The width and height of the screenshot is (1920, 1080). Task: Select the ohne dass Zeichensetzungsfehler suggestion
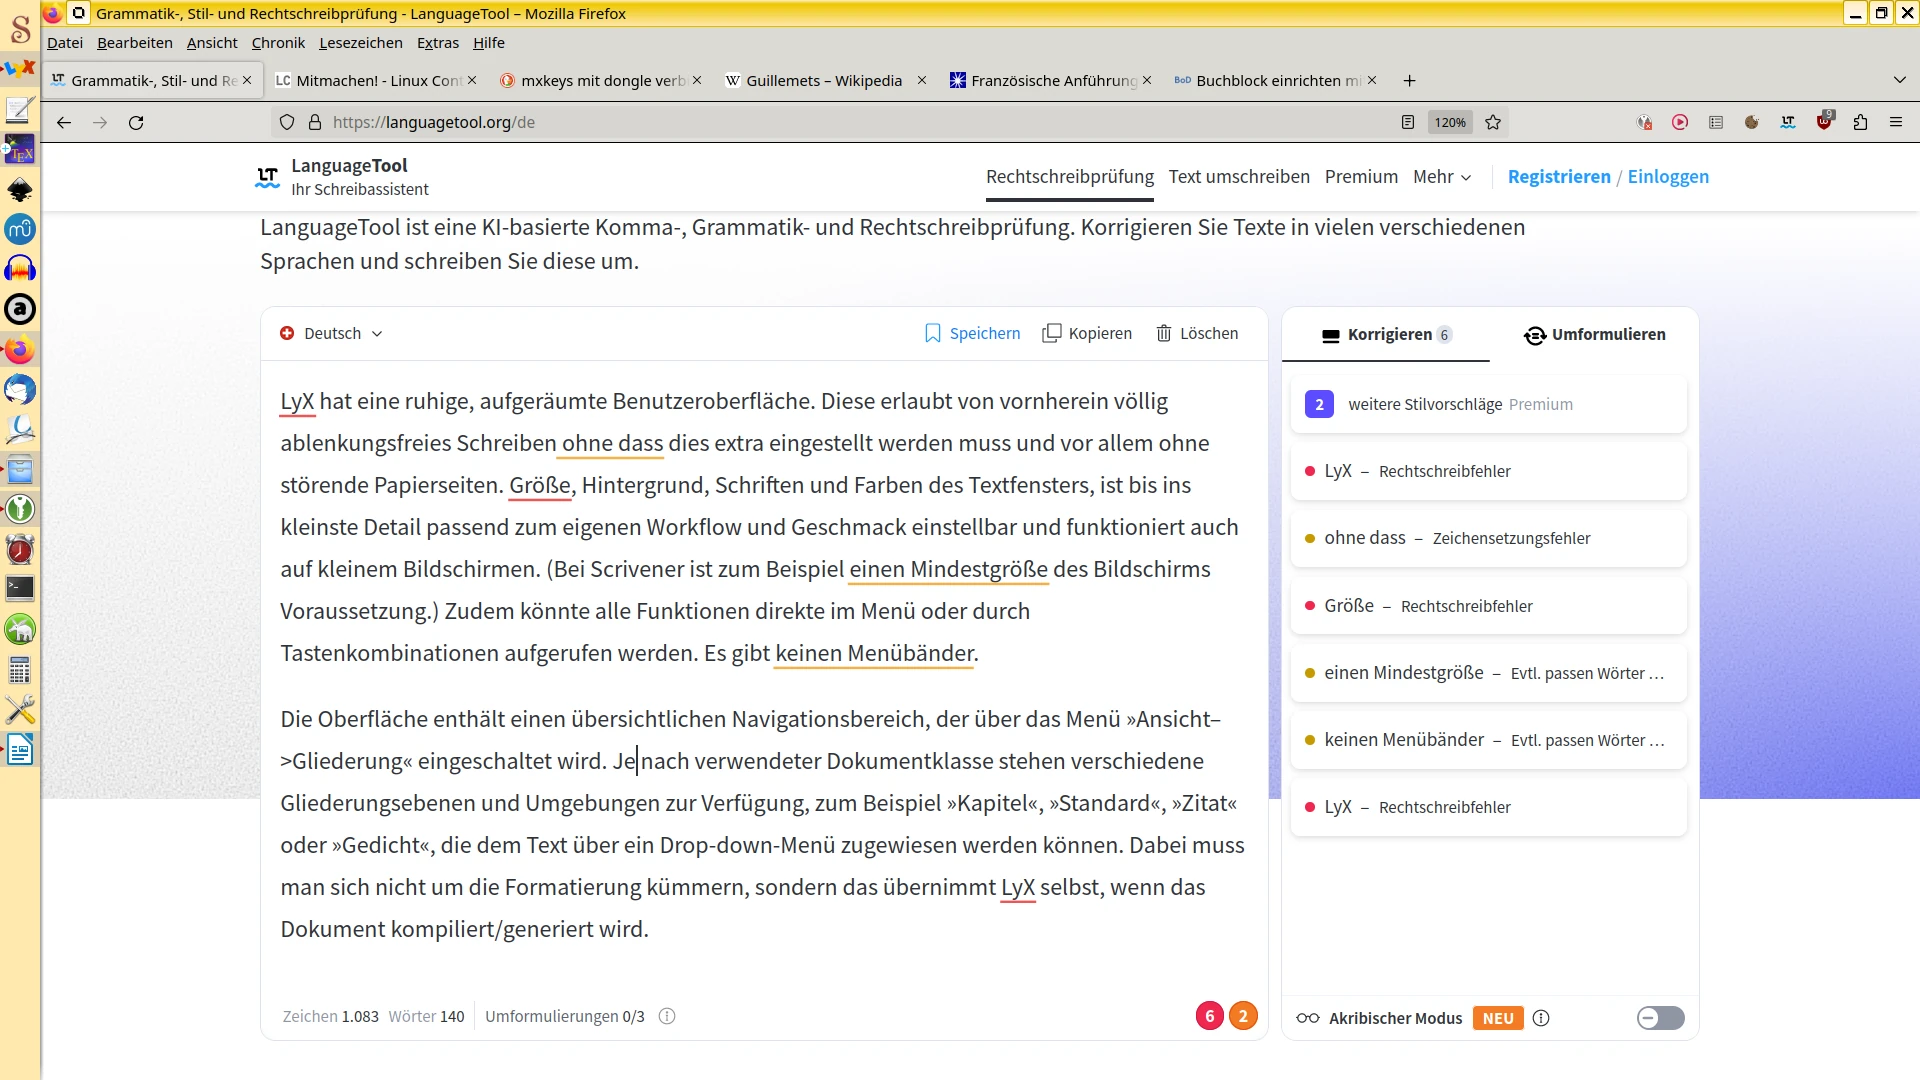coord(1488,538)
